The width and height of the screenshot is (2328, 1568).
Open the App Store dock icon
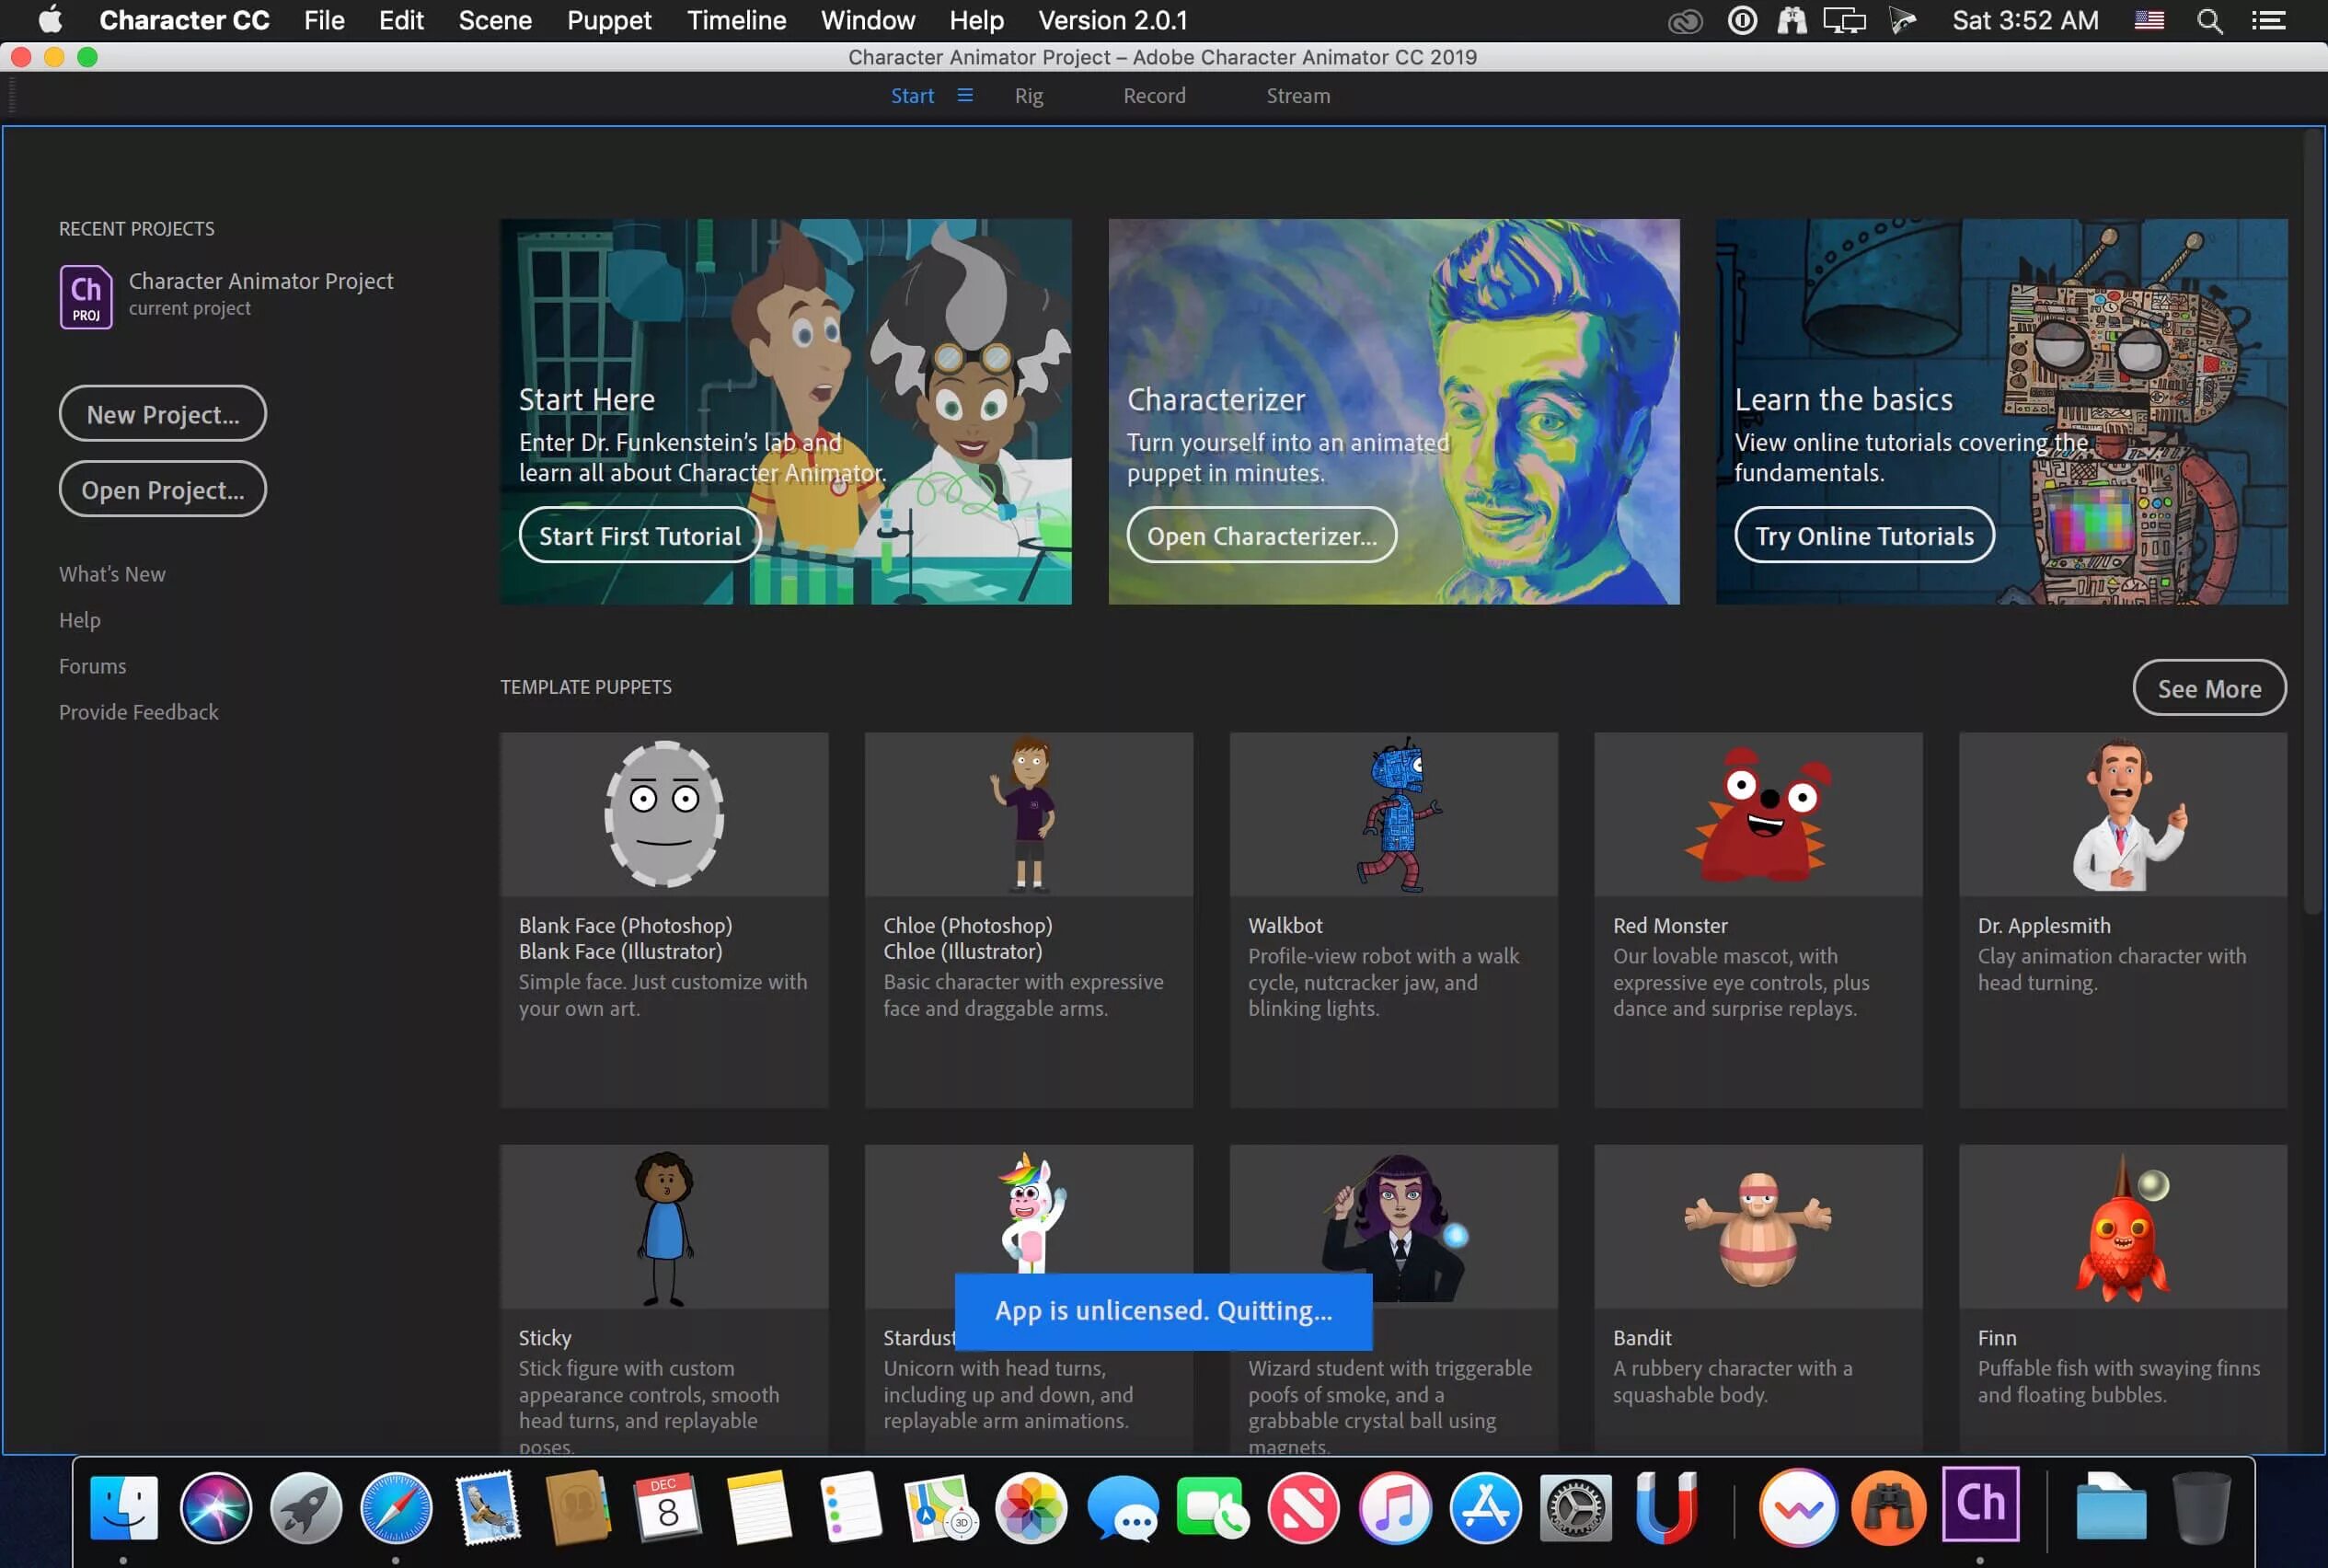click(1485, 1508)
